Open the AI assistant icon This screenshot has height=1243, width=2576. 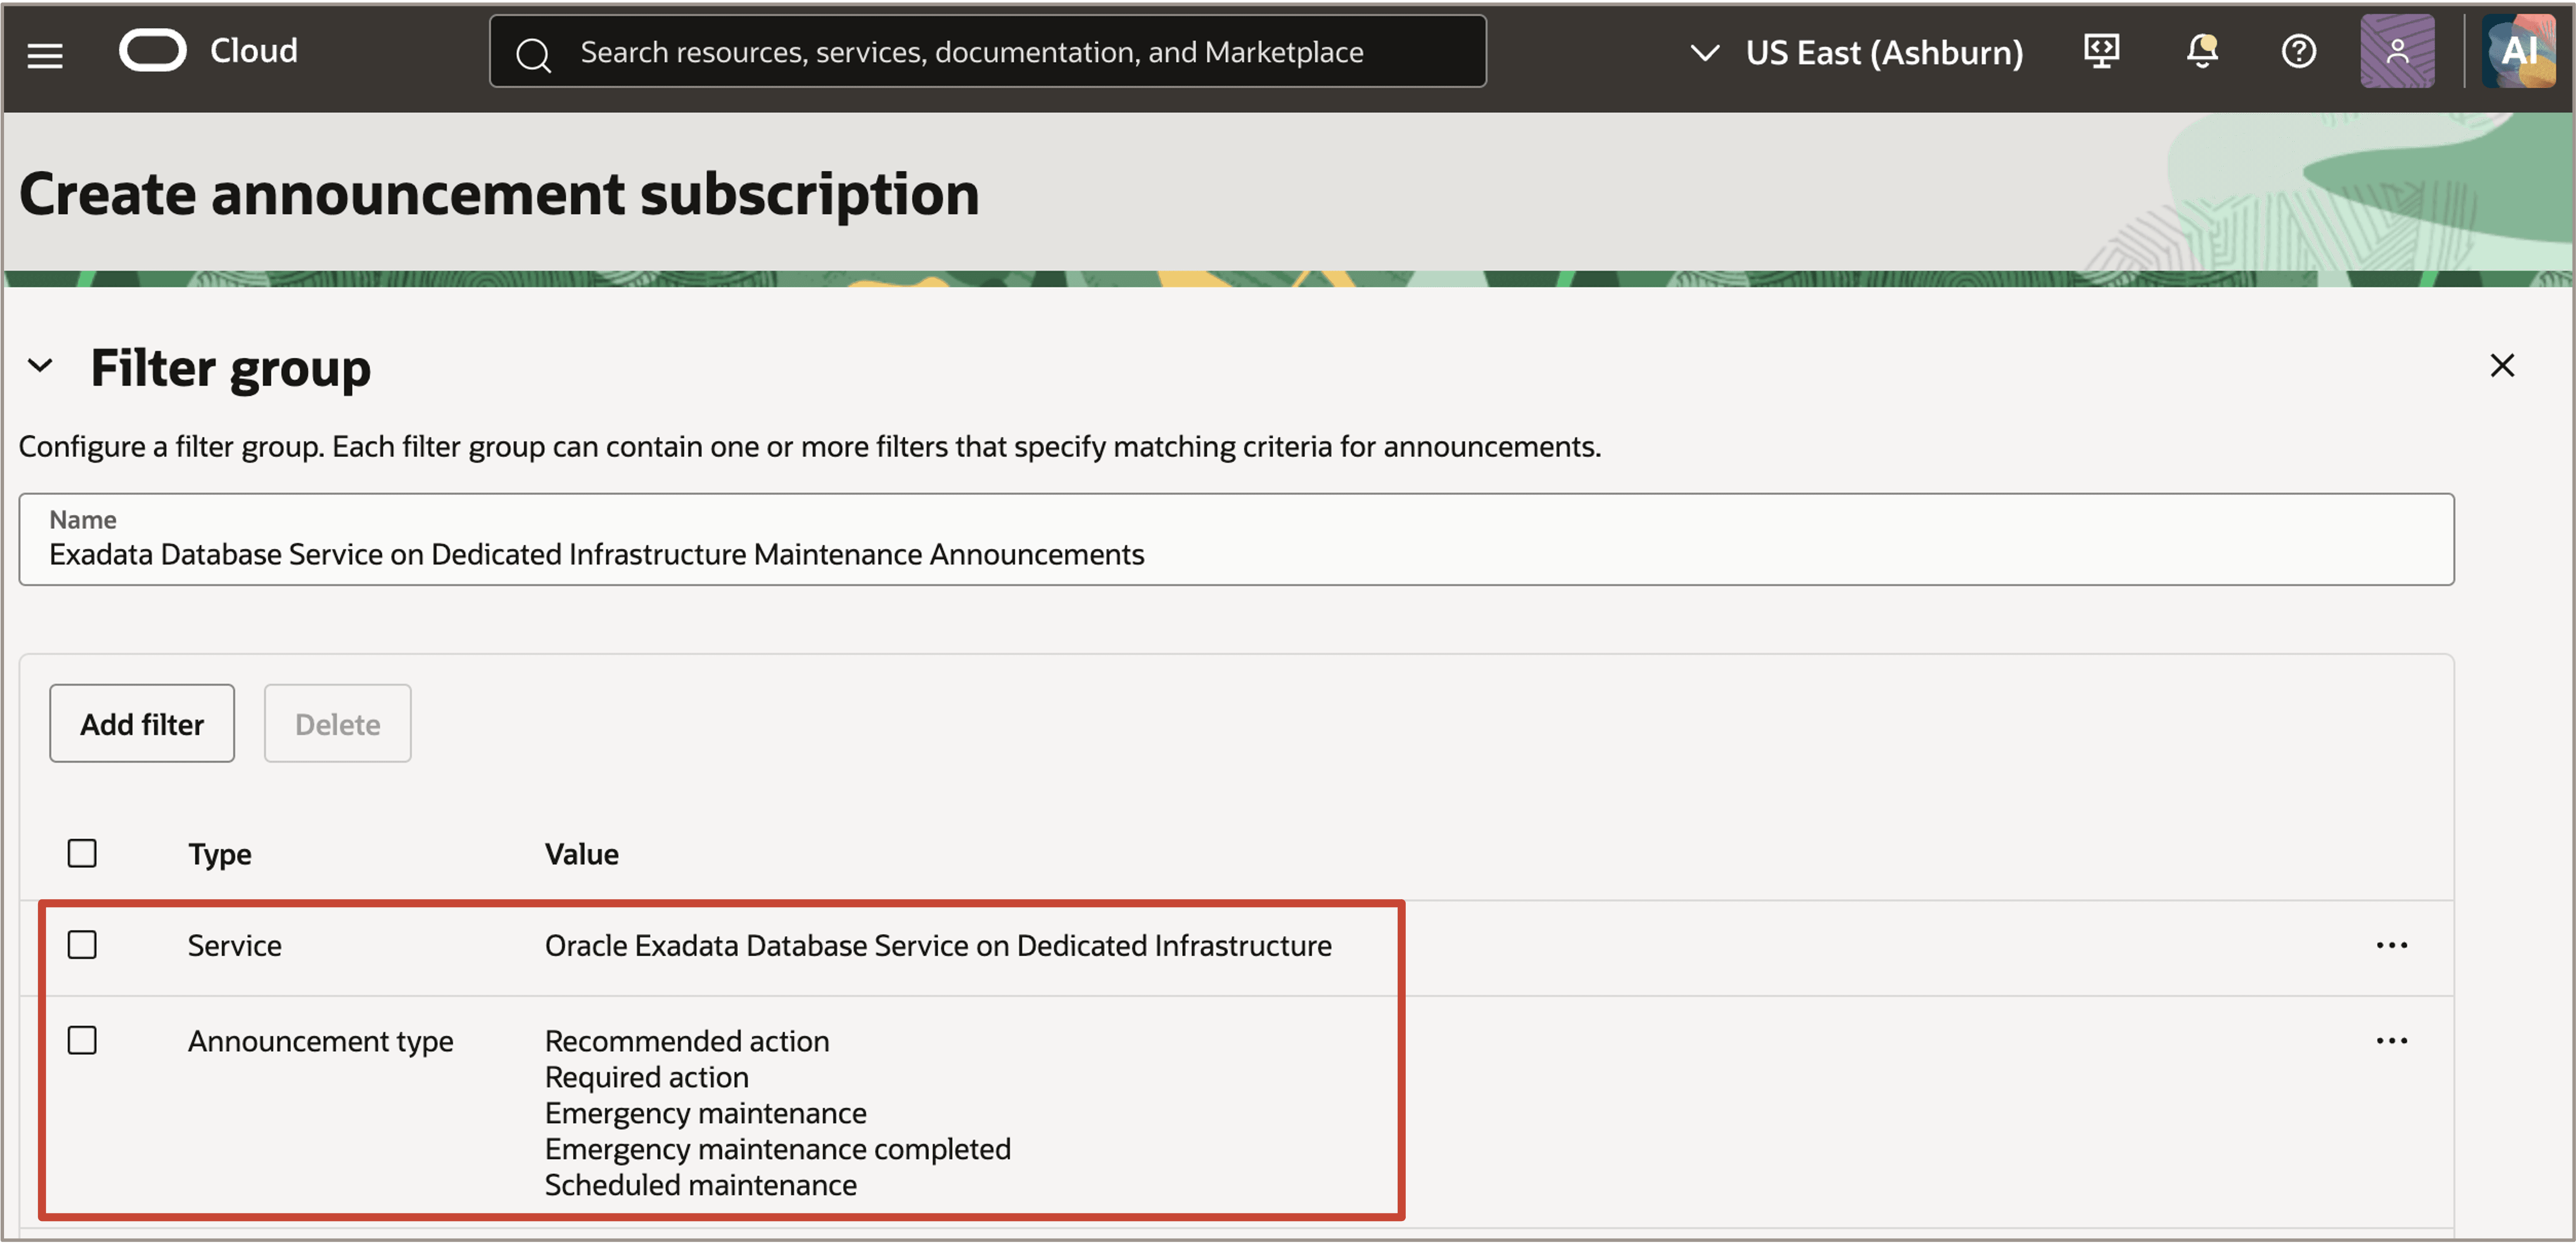(2518, 52)
